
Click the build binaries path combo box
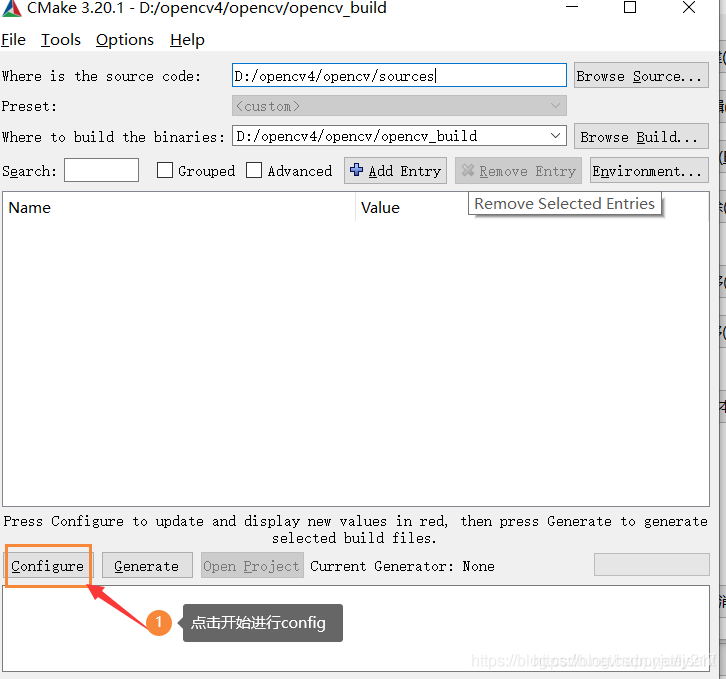point(399,136)
